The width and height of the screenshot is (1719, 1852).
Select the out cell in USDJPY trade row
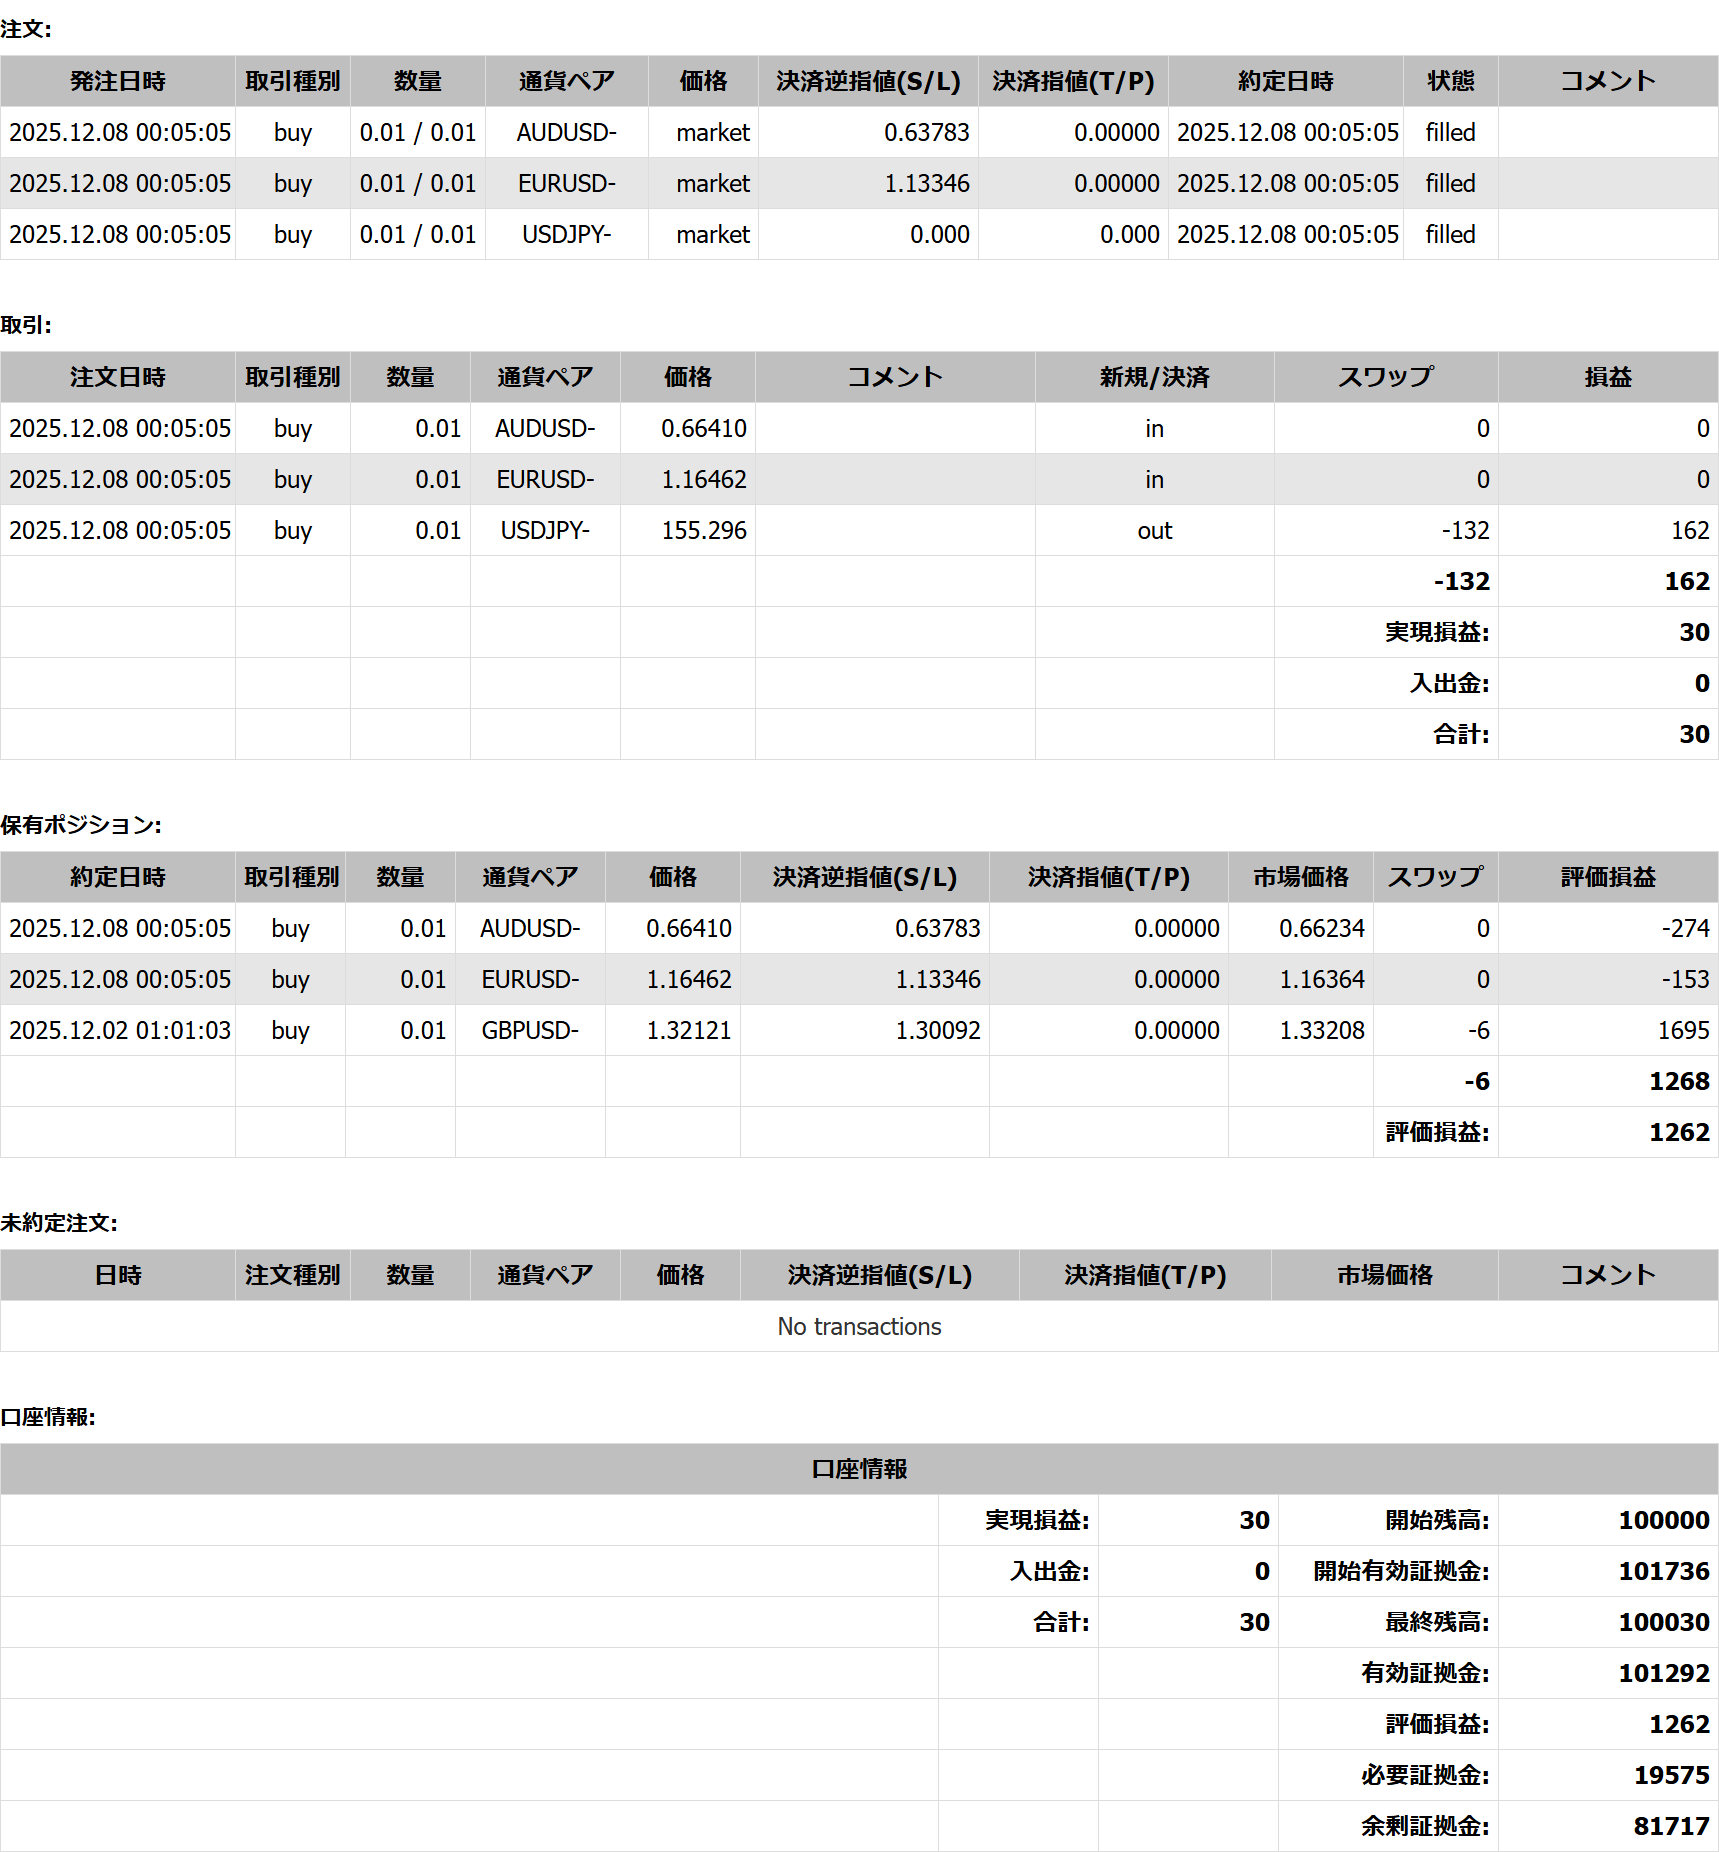pos(1154,530)
